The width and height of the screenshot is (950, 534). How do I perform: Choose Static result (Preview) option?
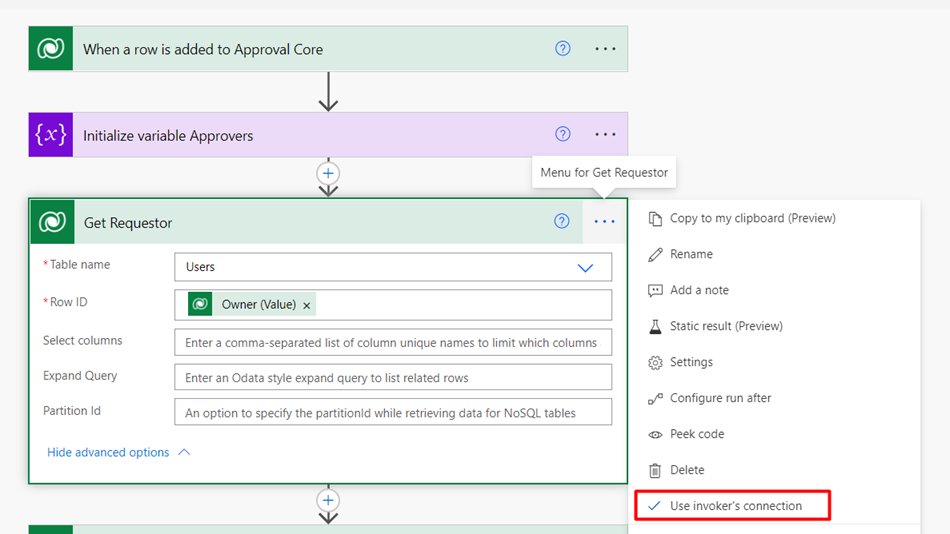(x=726, y=326)
